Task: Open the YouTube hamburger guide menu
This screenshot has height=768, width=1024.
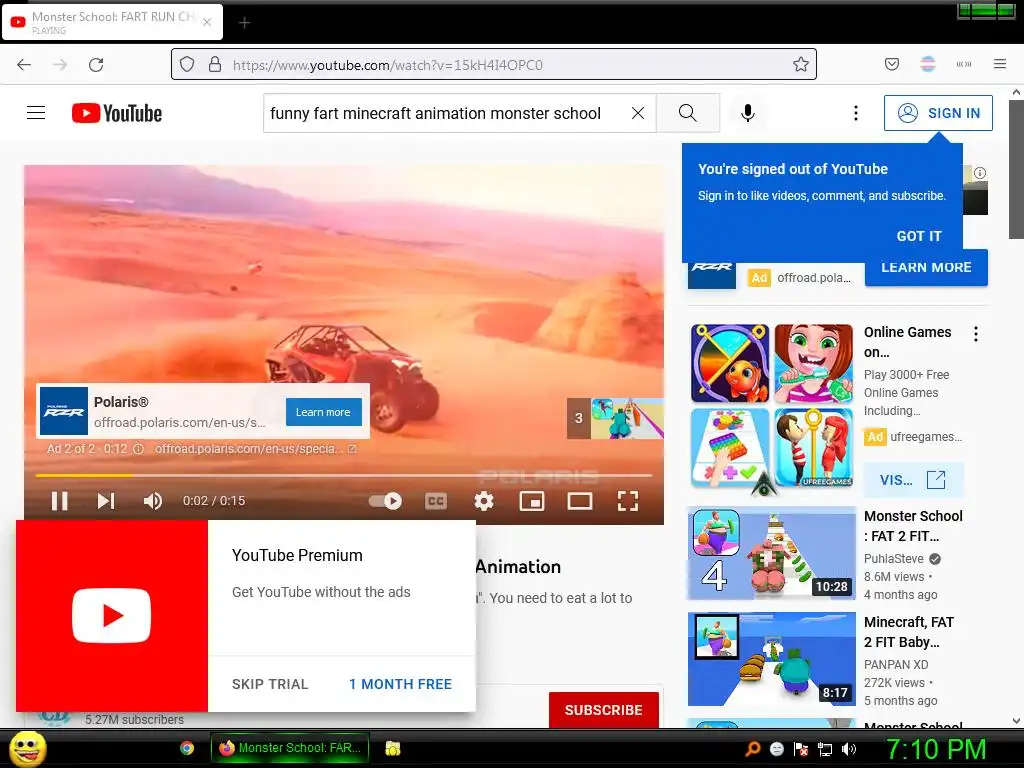Action: (36, 113)
